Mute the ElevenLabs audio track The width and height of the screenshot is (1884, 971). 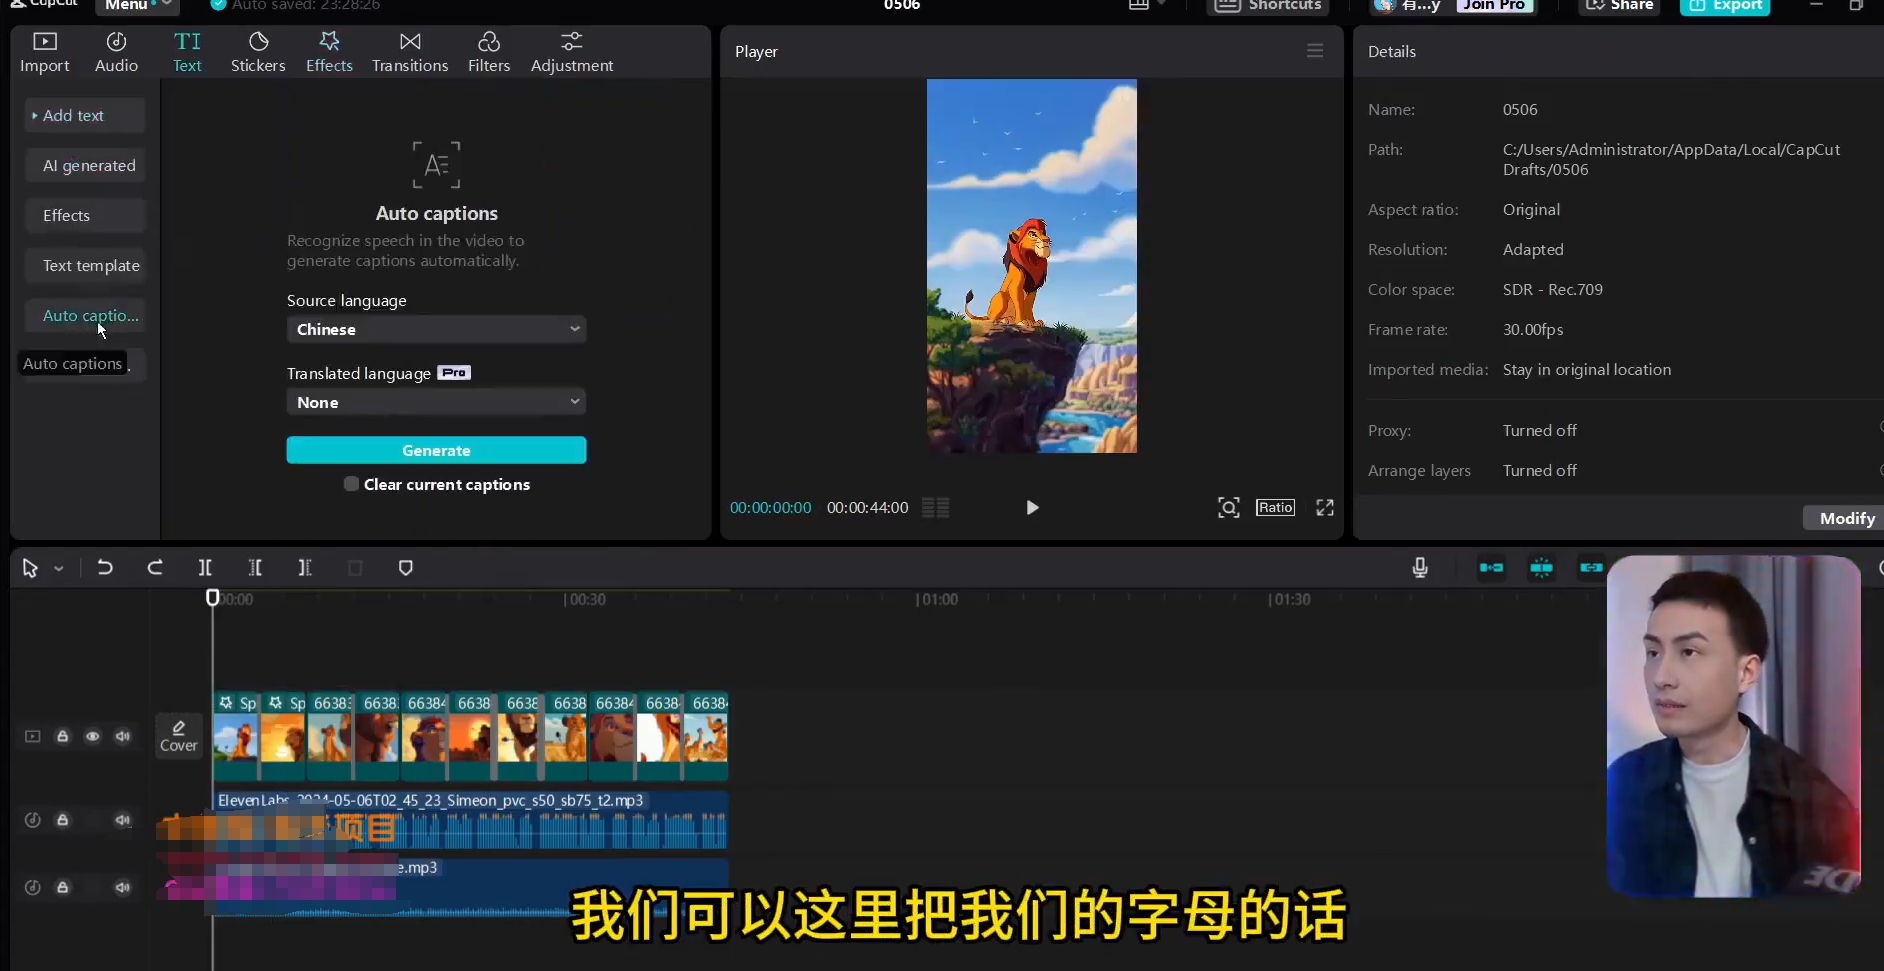(122, 820)
